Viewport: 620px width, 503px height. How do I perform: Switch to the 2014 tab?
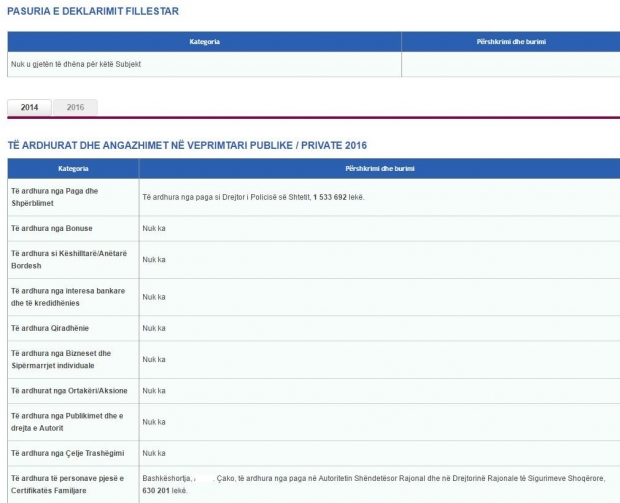[x=29, y=107]
